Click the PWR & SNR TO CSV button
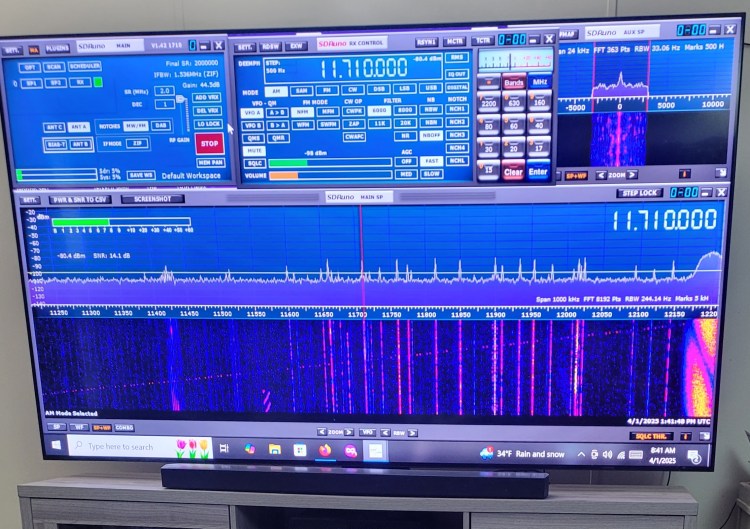The image size is (750, 529). pos(82,199)
